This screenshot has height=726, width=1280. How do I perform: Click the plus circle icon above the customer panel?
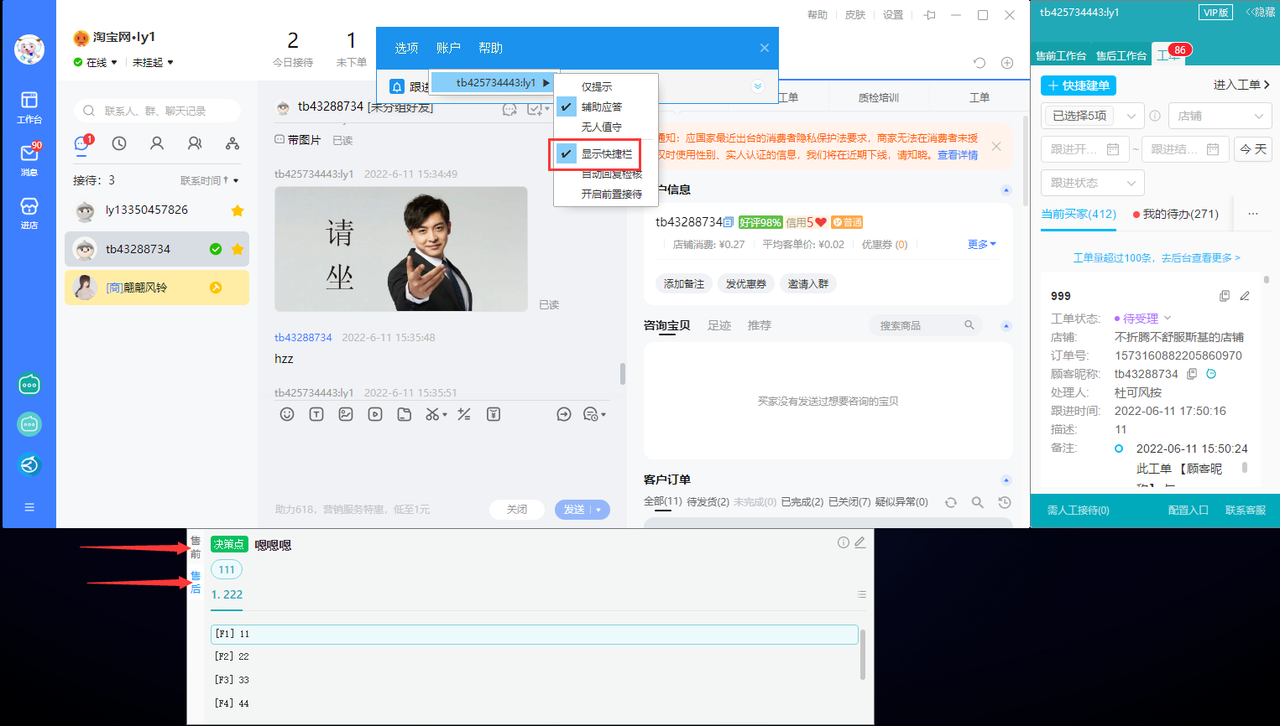click(1007, 62)
